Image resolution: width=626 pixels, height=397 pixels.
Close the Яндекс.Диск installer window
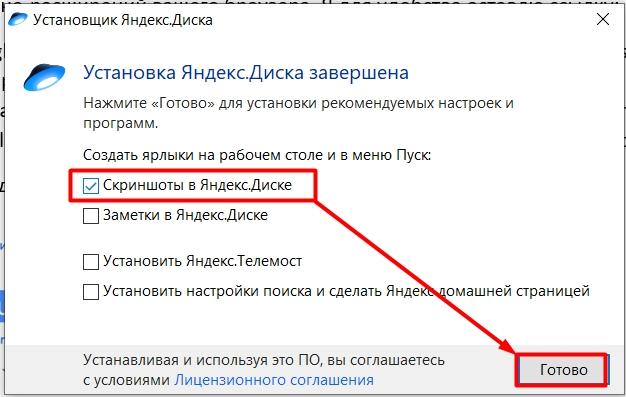[x=603, y=19]
